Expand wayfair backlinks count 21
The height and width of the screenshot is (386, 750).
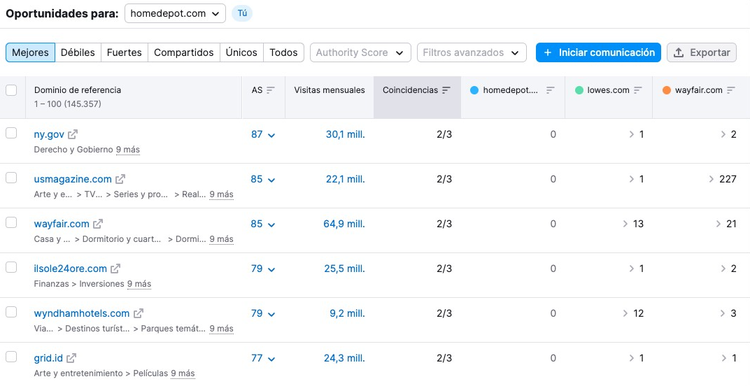pos(726,224)
